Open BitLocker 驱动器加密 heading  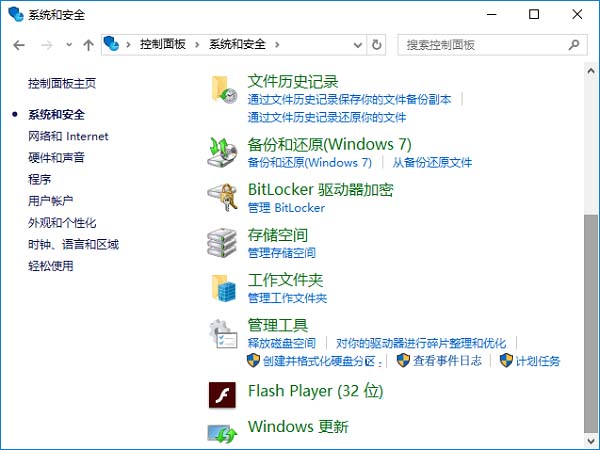(321, 189)
